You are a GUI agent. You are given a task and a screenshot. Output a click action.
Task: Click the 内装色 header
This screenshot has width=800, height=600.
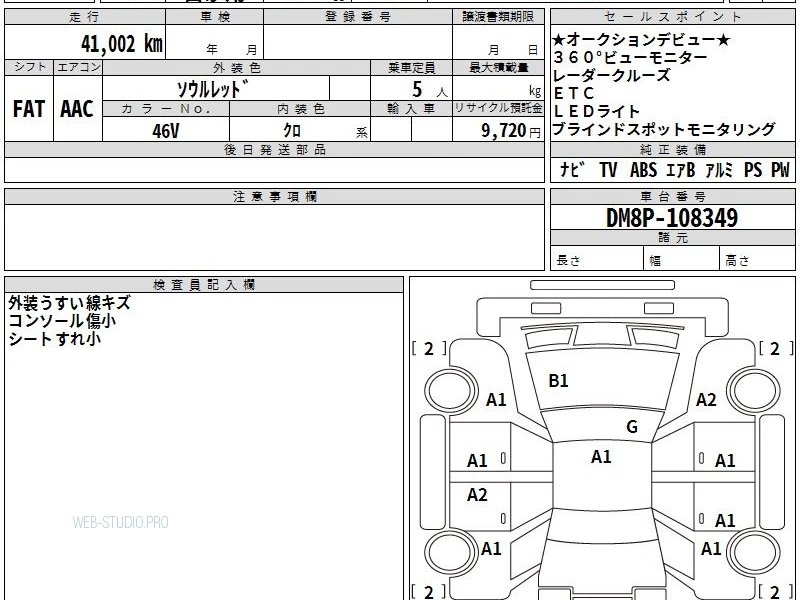301,109
